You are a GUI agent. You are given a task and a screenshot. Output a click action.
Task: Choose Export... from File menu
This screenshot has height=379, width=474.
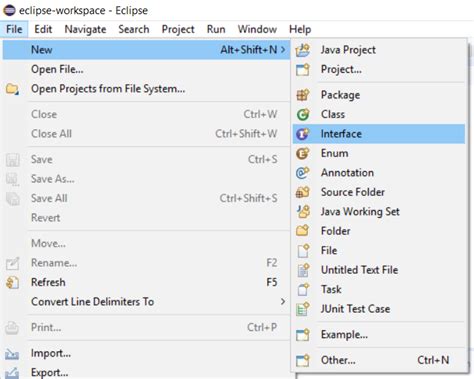tap(146, 372)
